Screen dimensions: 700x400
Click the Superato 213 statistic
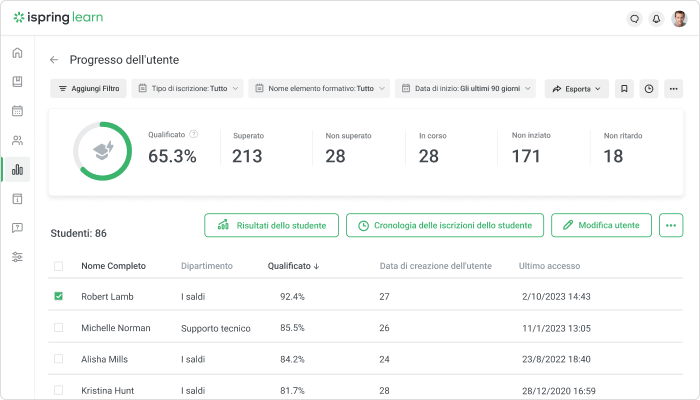248,149
